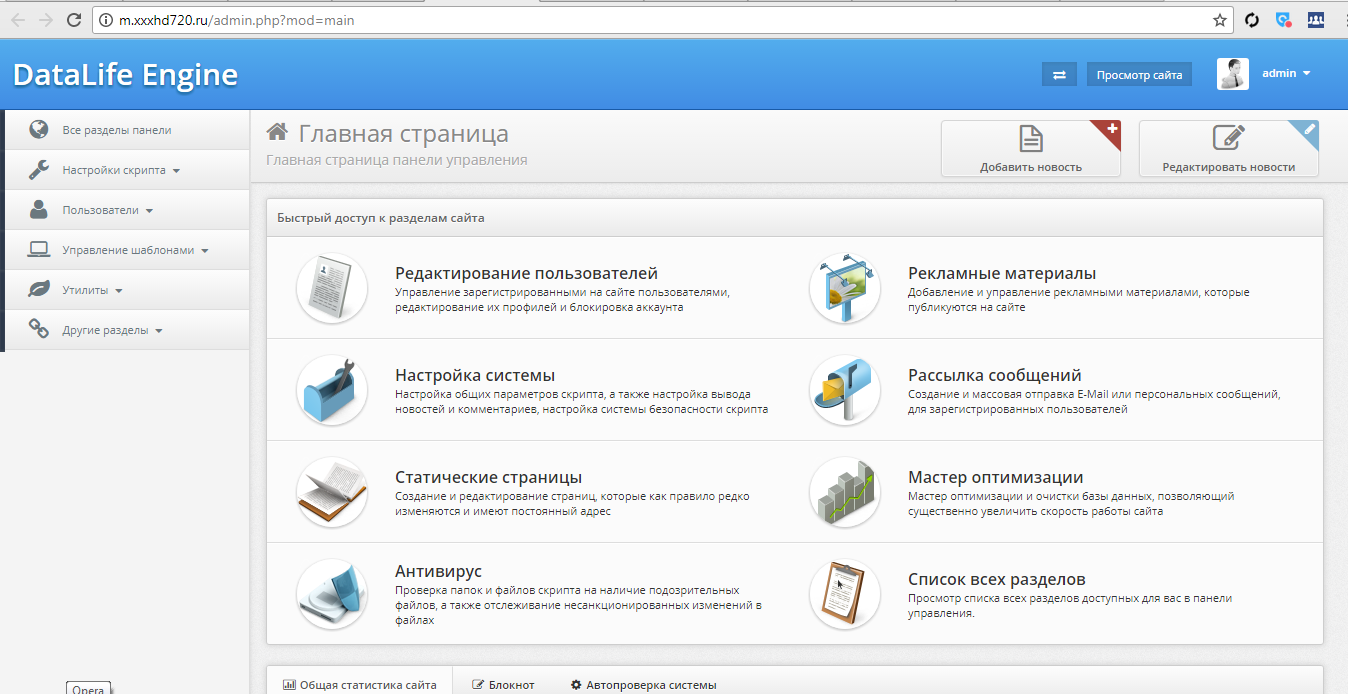This screenshot has width=1348, height=694.
Task: Open the message mailing mailbox icon
Action: tap(844, 390)
